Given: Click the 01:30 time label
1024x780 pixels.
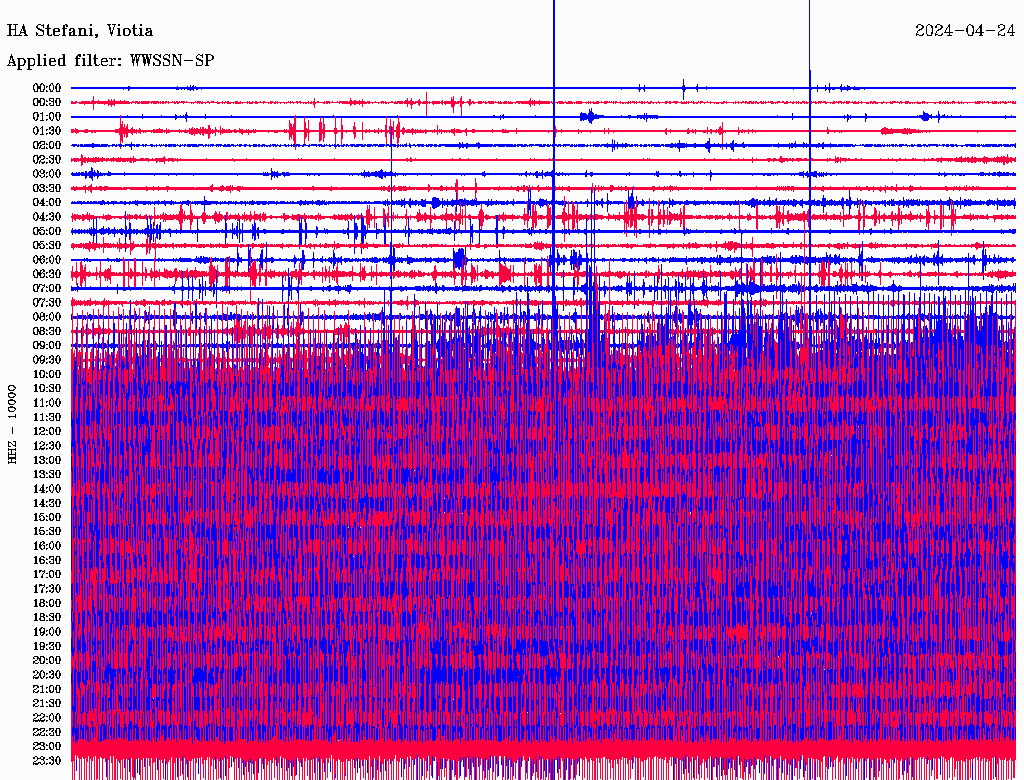Looking at the screenshot, I should tap(47, 131).
